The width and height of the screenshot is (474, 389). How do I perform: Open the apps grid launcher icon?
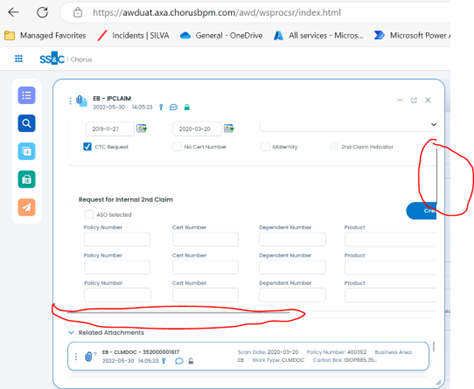pos(19,59)
